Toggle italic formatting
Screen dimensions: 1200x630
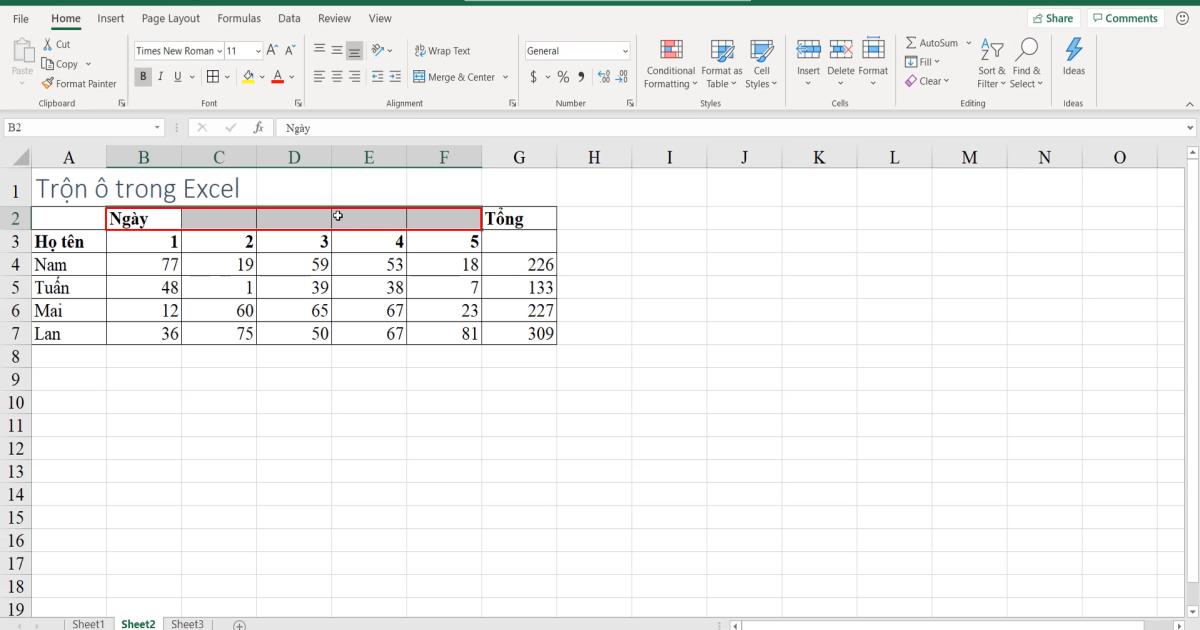159,76
